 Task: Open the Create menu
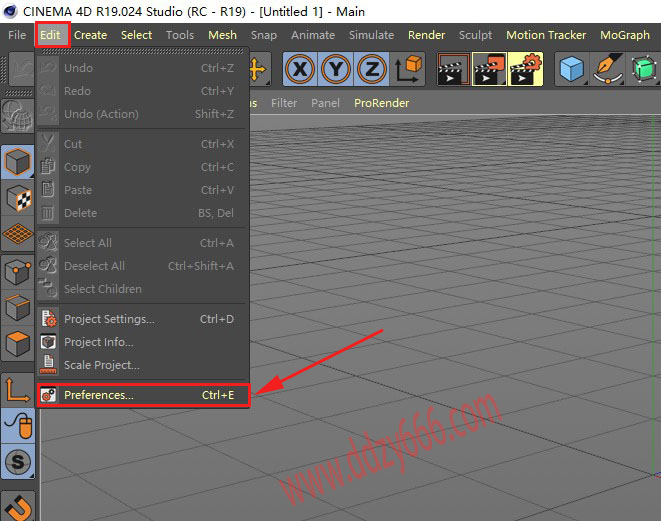click(x=90, y=35)
